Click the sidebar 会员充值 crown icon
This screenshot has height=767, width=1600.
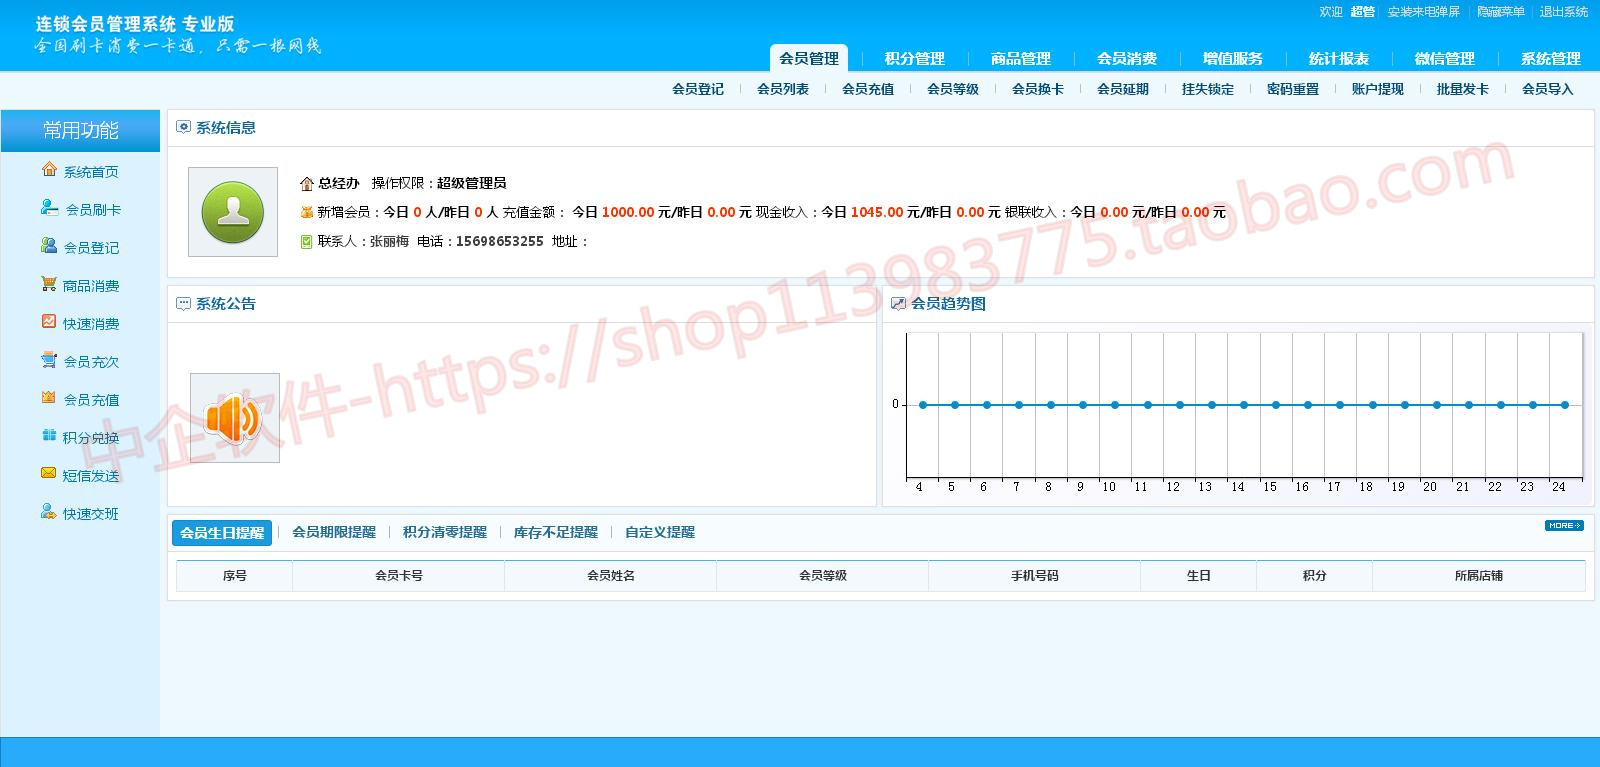49,398
